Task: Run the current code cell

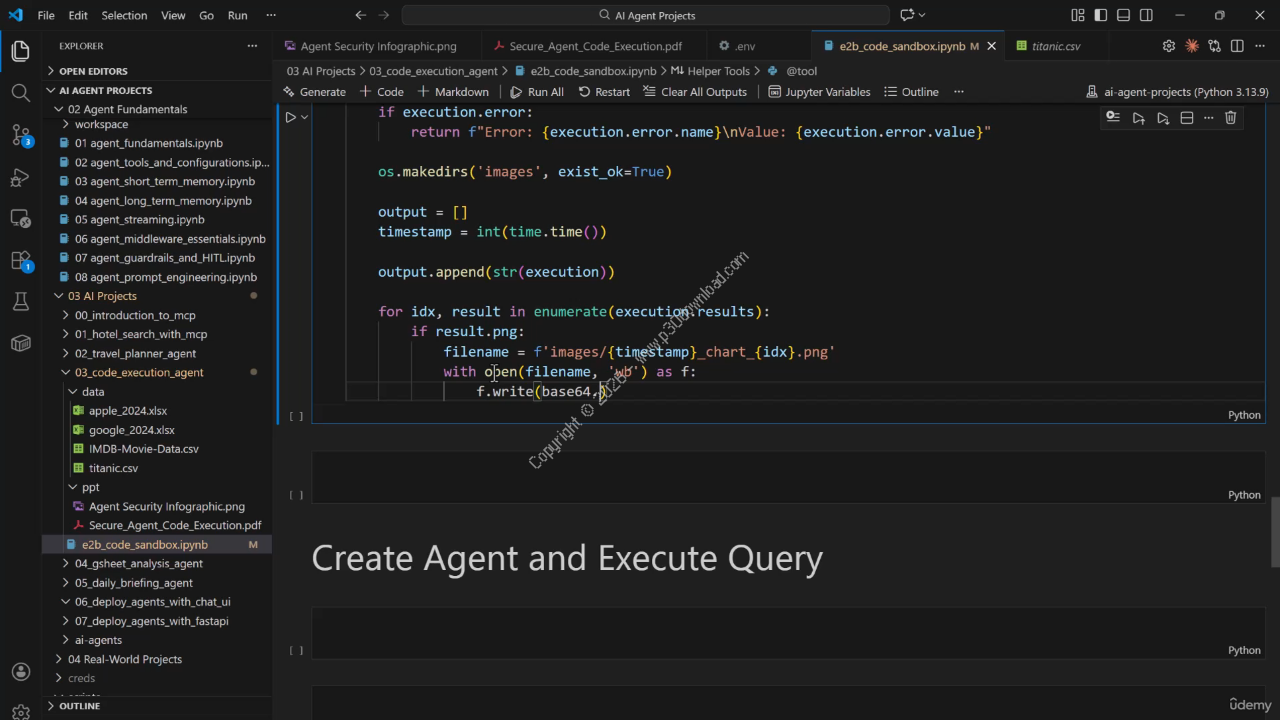Action: (291, 117)
